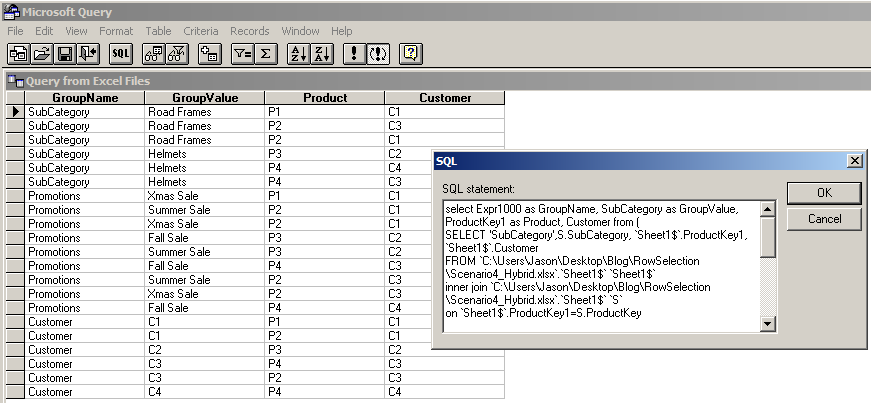
Task: Click the New Query toolbar icon
Action: [19, 53]
